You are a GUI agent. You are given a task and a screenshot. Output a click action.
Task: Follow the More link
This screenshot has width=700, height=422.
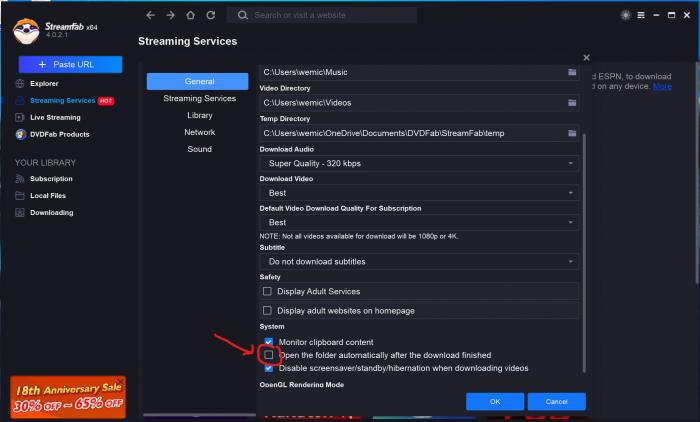(x=662, y=86)
